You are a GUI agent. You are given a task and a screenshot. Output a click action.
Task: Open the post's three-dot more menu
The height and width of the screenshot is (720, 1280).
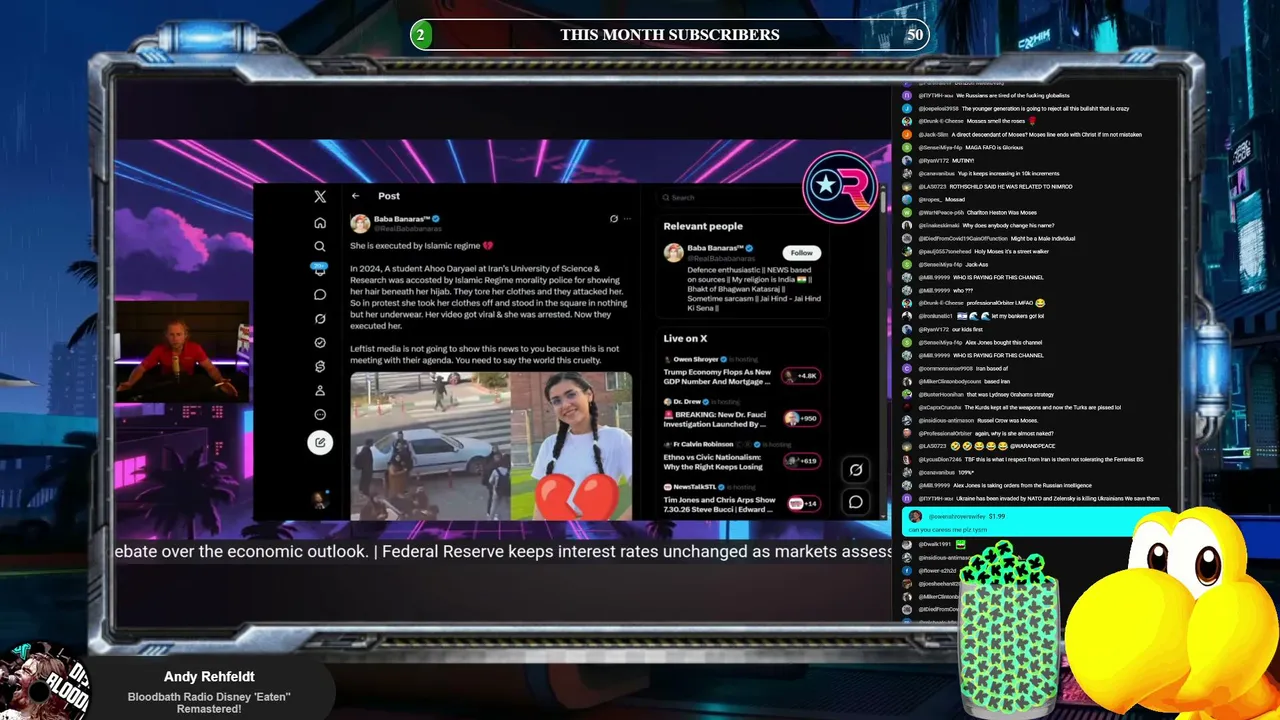pyautogui.click(x=627, y=218)
